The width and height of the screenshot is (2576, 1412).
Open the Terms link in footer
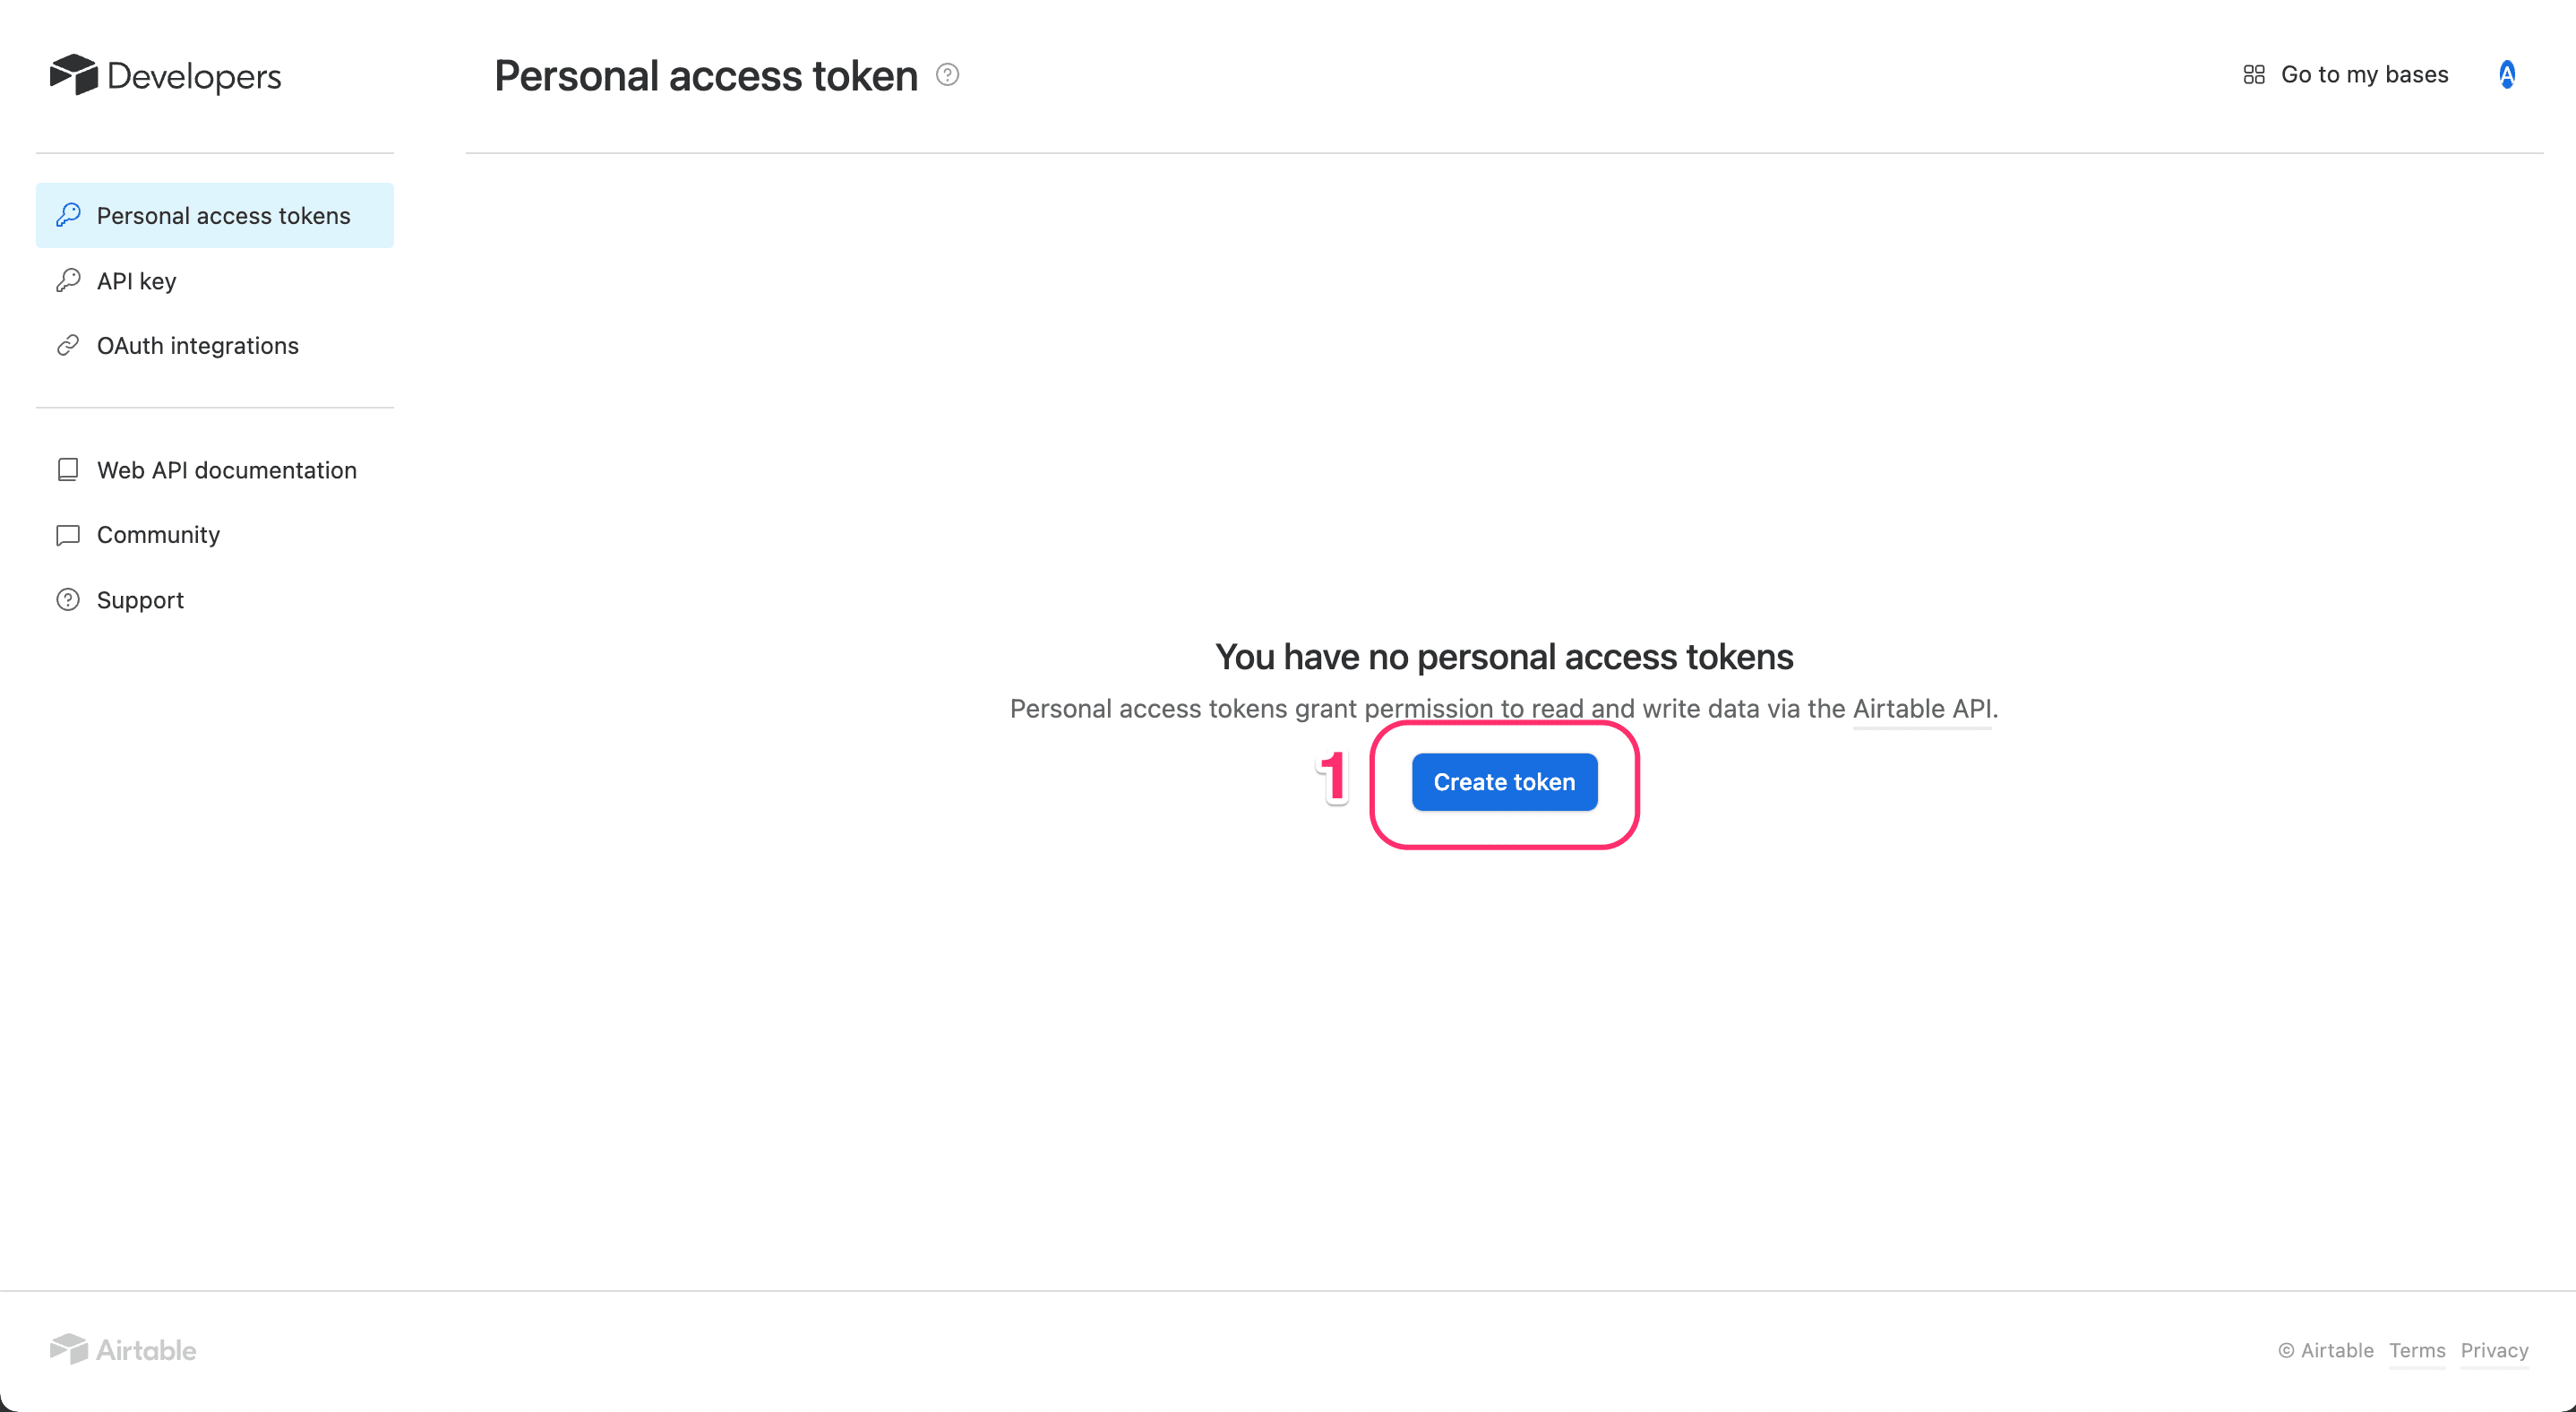tap(2417, 1351)
